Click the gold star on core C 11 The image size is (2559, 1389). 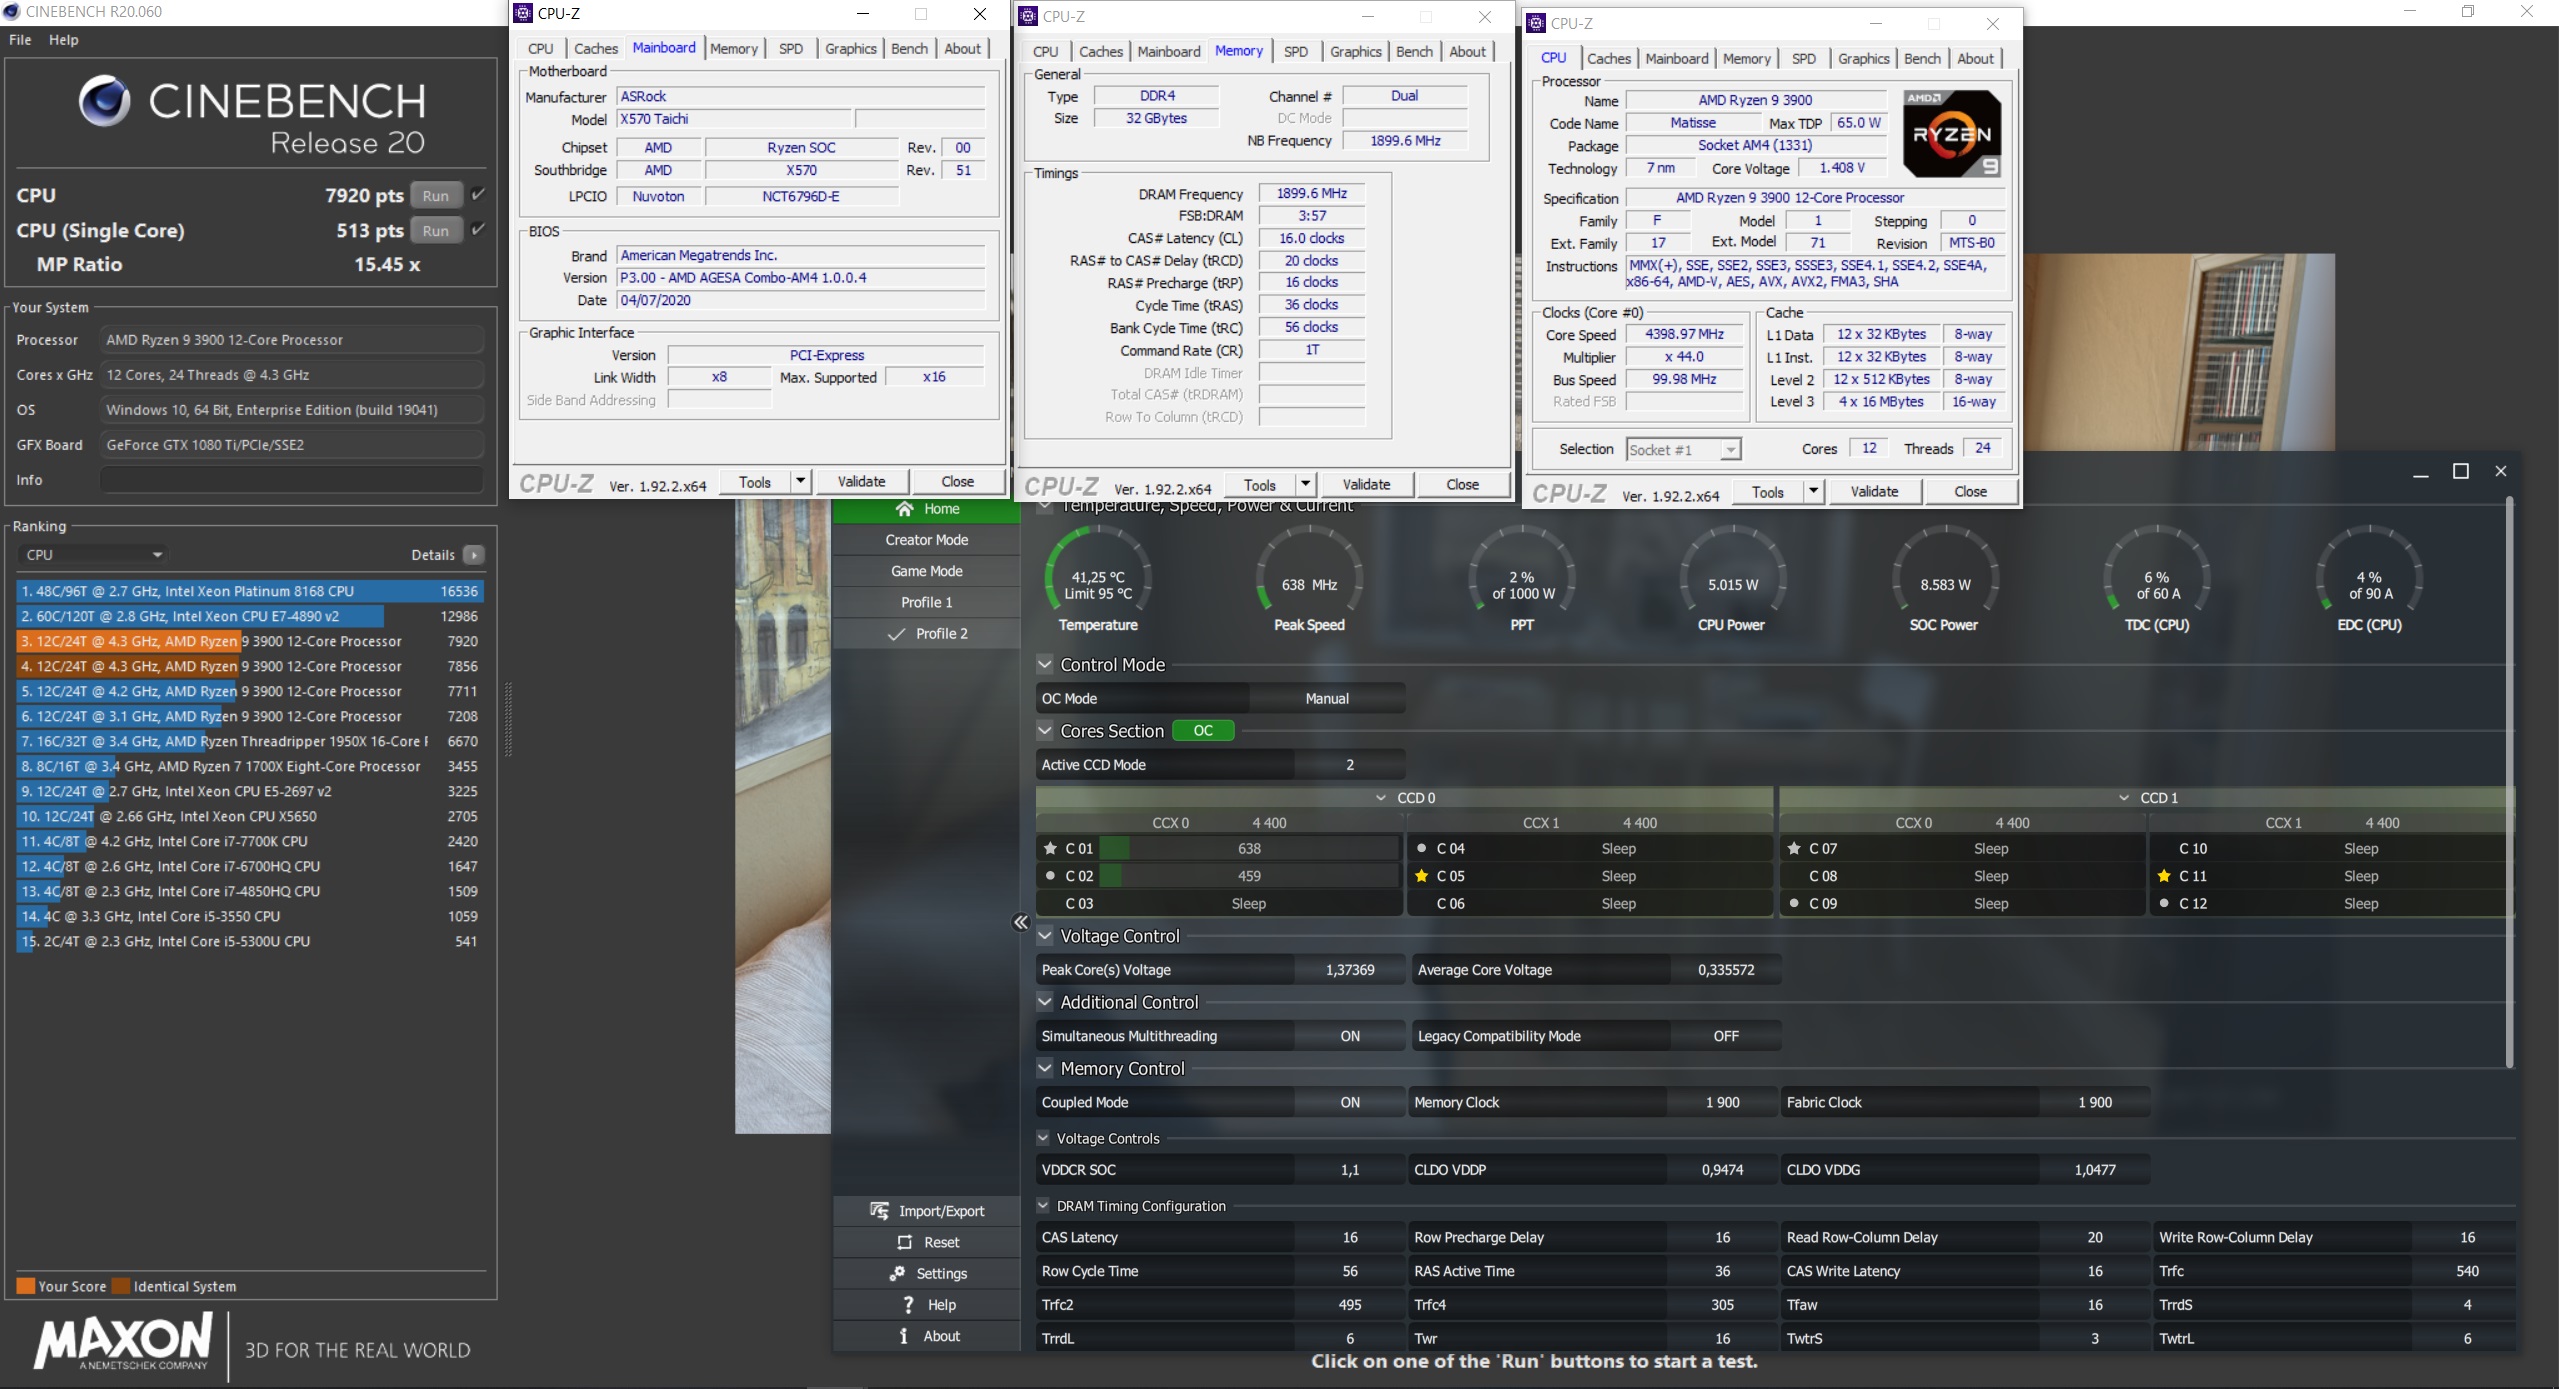(x=2164, y=876)
